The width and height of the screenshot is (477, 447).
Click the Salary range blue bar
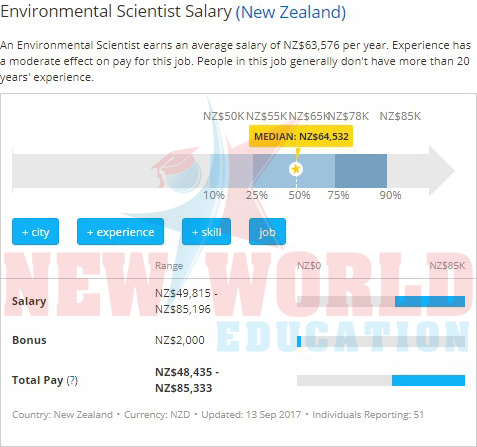pyautogui.click(x=430, y=301)
